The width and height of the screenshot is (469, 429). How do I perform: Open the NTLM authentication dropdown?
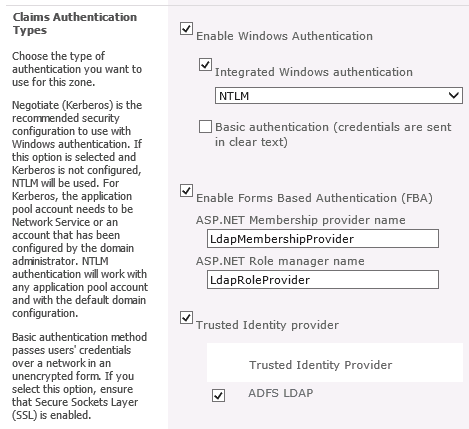pos(339,96)
